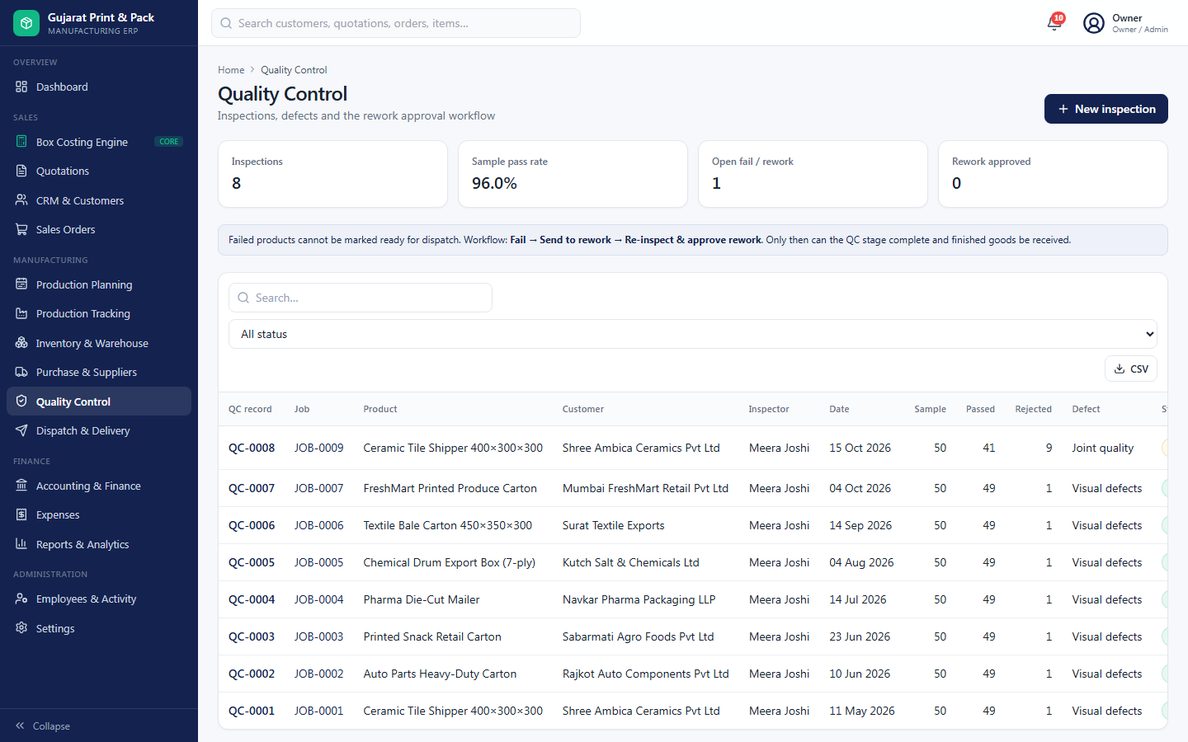Click Pharma Die-Cut Mailer product cell
This screenshot has height=742, width=1188.
tap(421, 600)
